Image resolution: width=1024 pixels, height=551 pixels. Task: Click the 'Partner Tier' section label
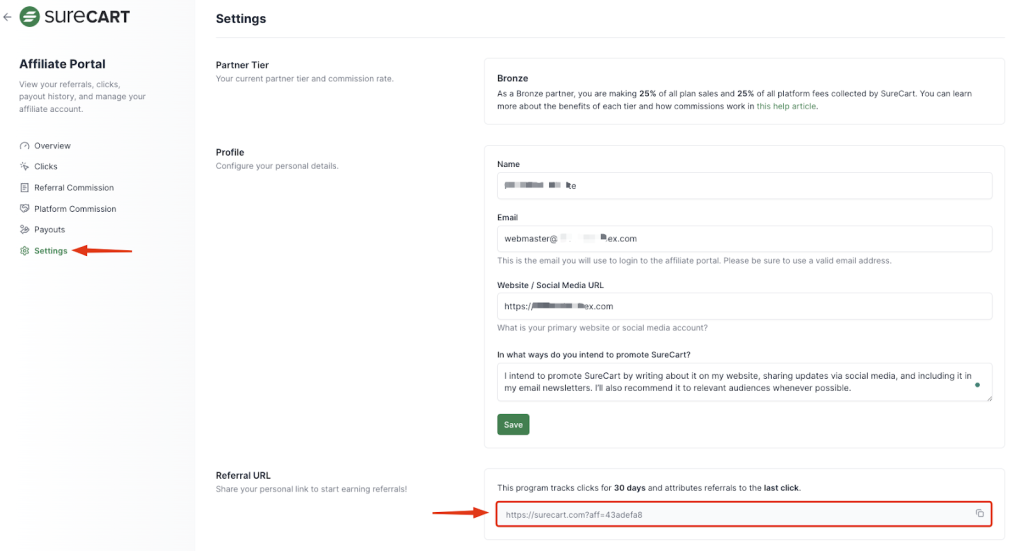pos(242,65)
